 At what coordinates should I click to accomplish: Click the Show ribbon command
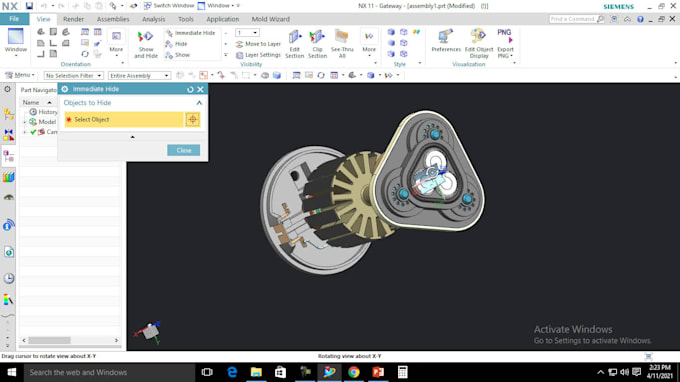click(177, 55)
